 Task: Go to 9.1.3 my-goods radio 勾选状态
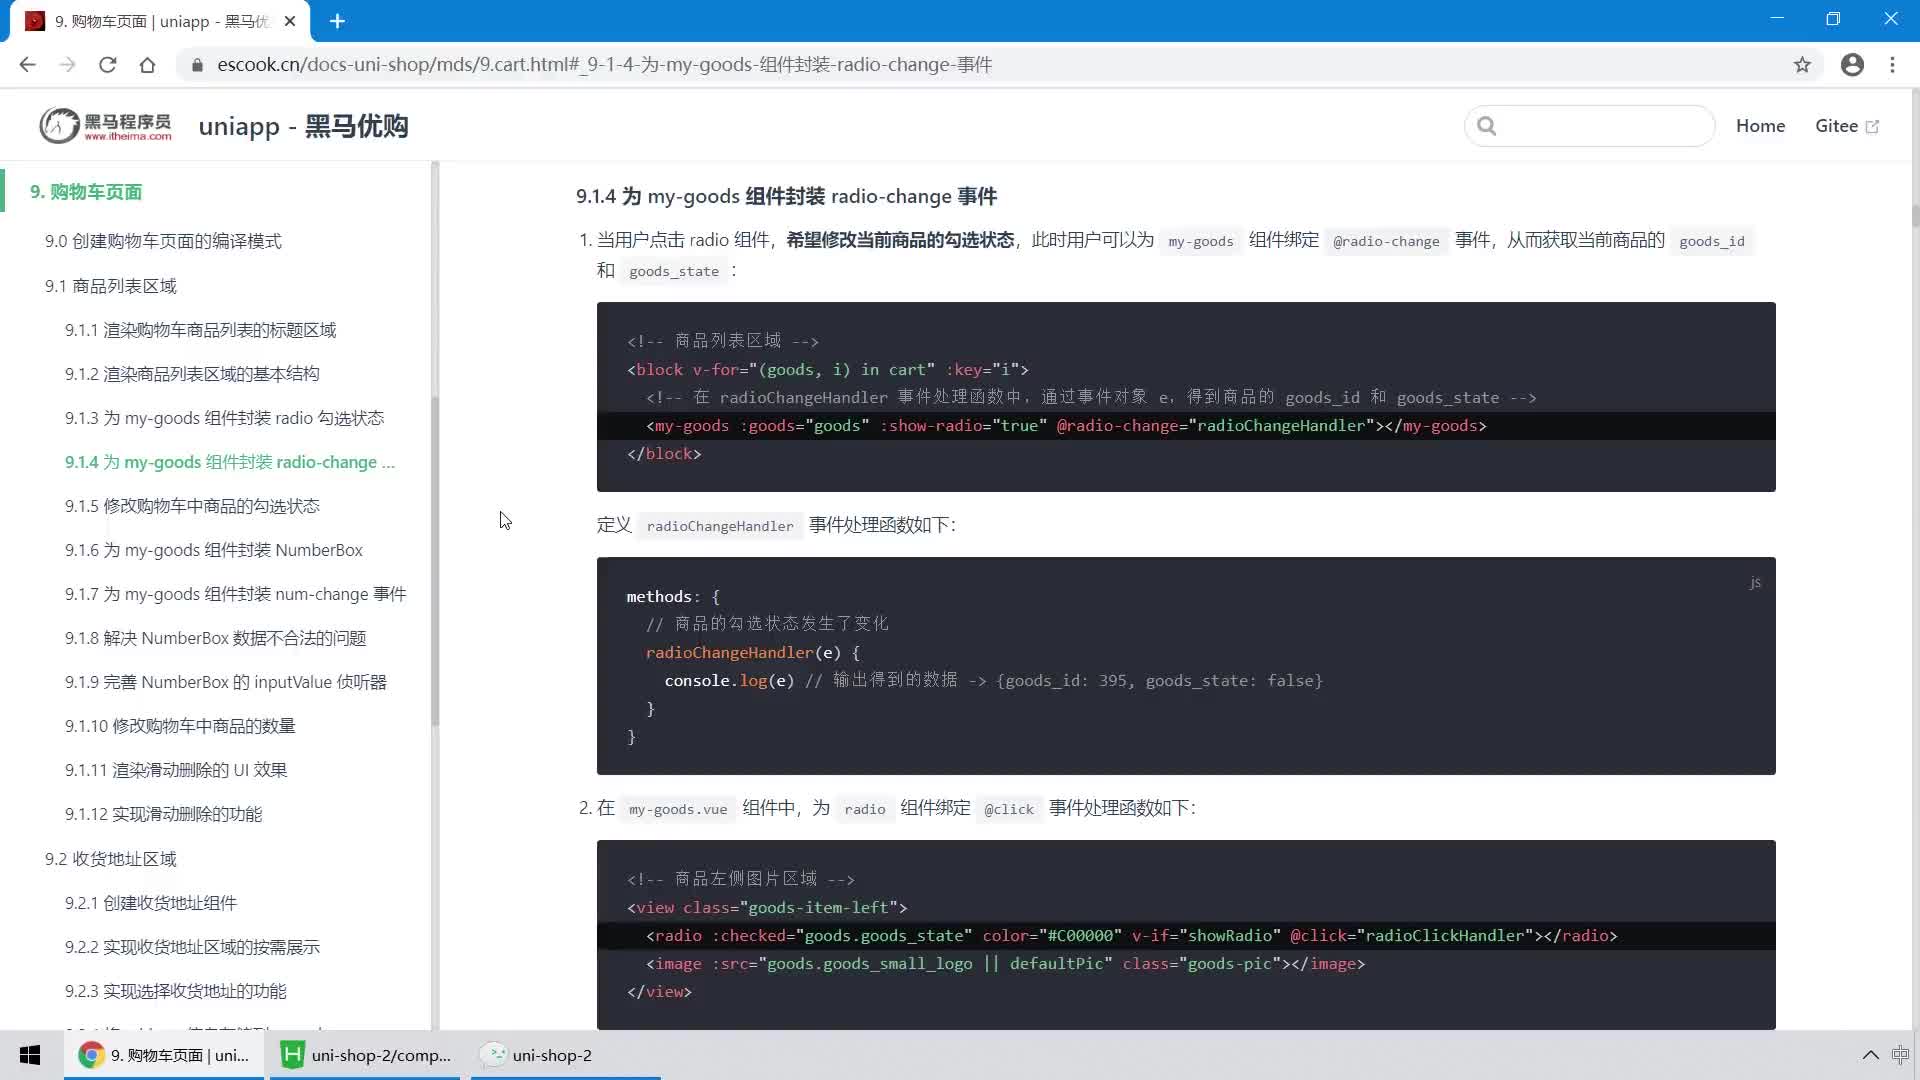pos(224,418)
